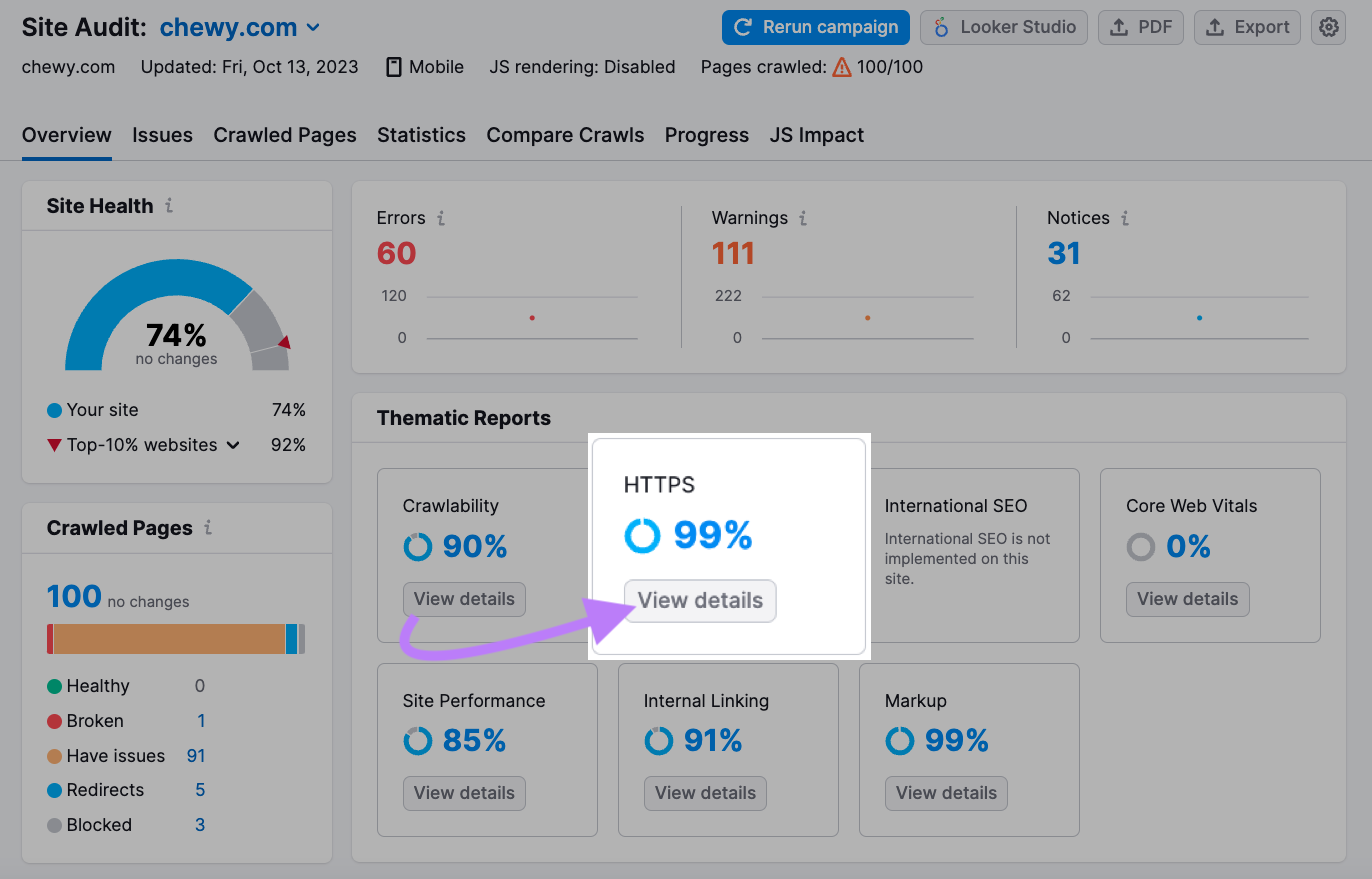Click the blue Your site legend dot
The width and height of the screenshot is (1372, 879).
coord(54,410)
